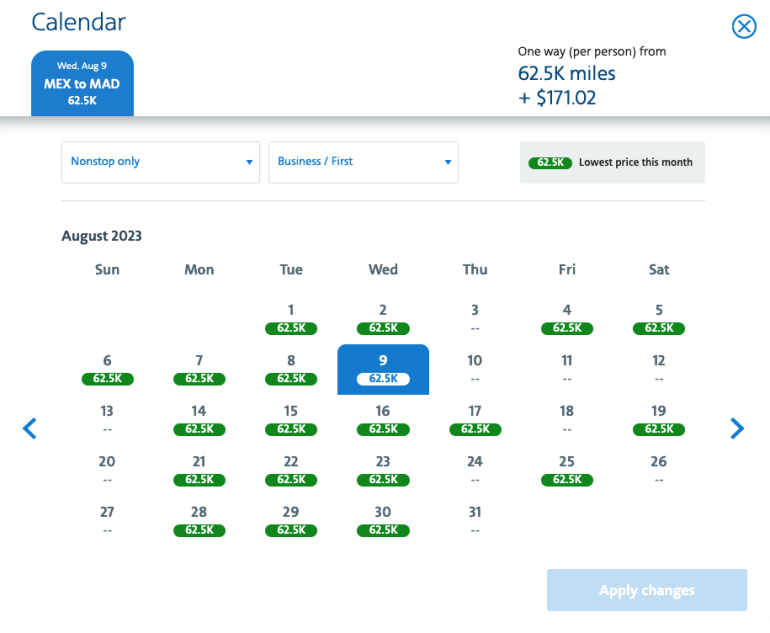Image resolution: width=770 pixels, height=633 pixels.
Task: Select Sunday August 6 date
Action: [107, 369]
